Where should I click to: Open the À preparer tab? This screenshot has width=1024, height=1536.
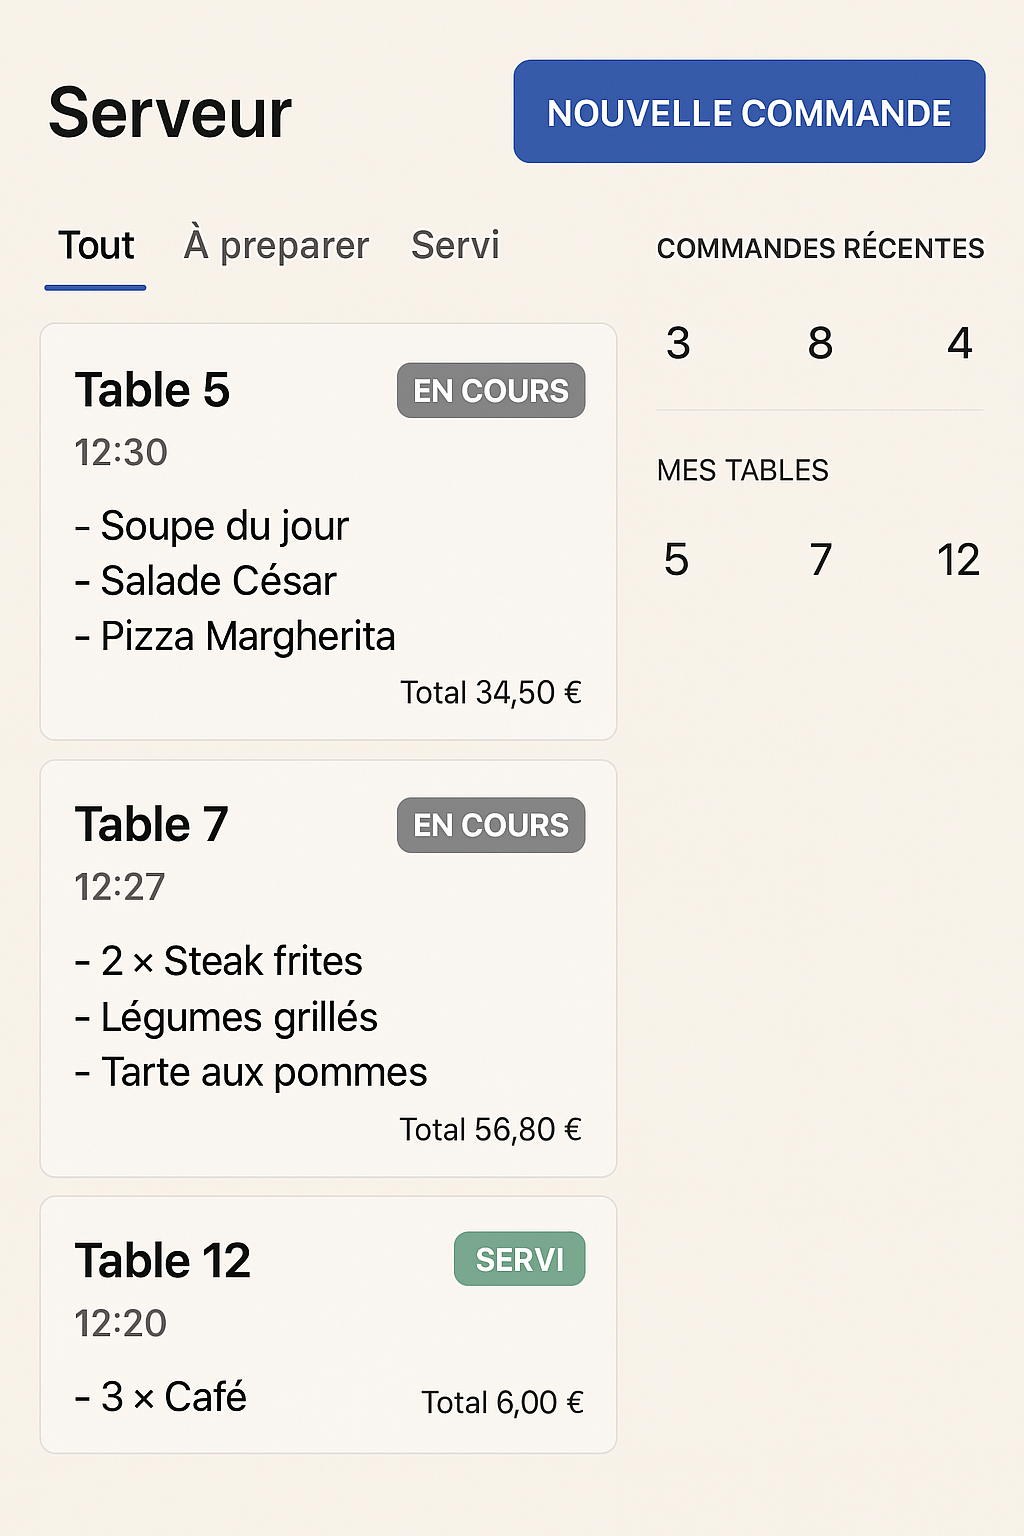click(276, 246)
